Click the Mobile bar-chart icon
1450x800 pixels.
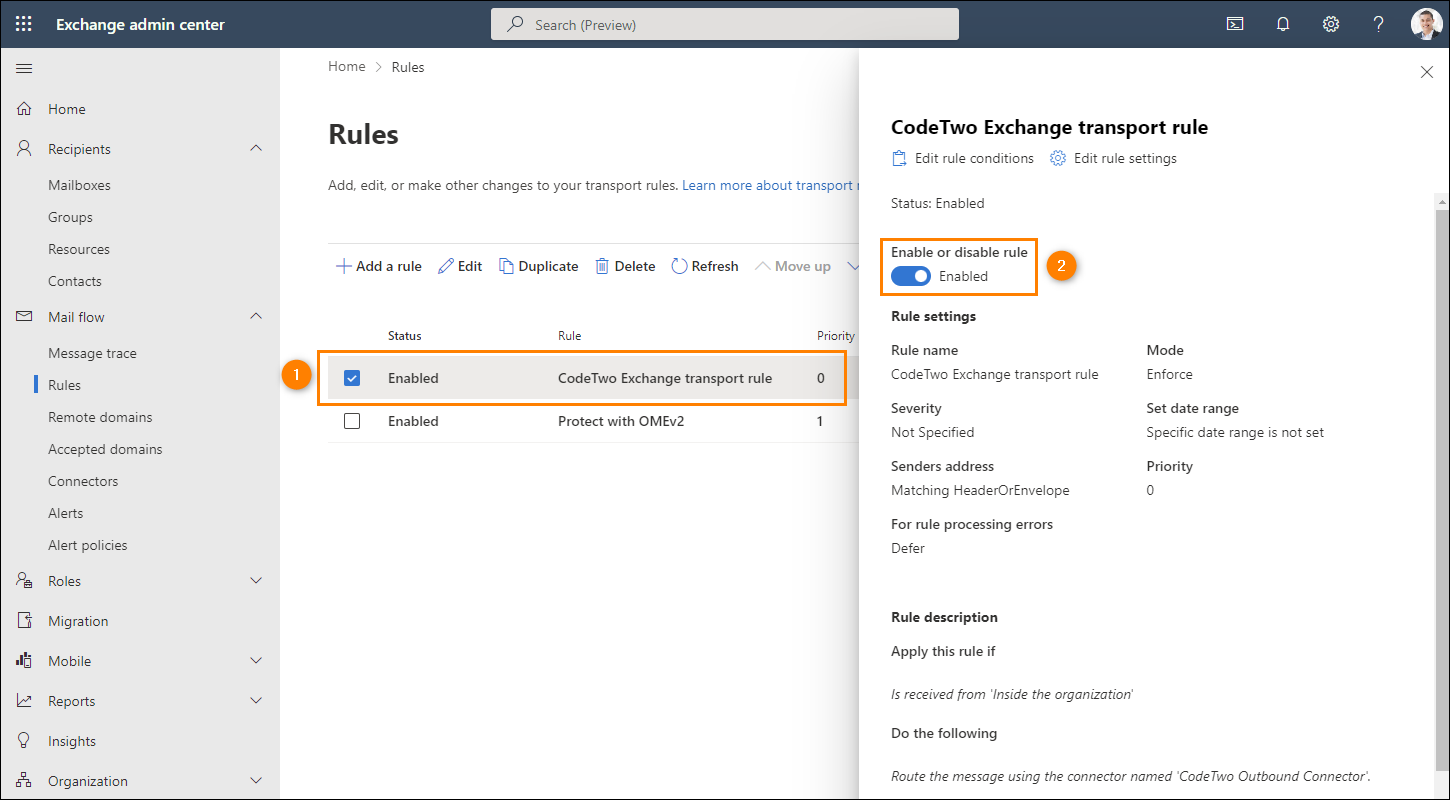tap(25, 661)
